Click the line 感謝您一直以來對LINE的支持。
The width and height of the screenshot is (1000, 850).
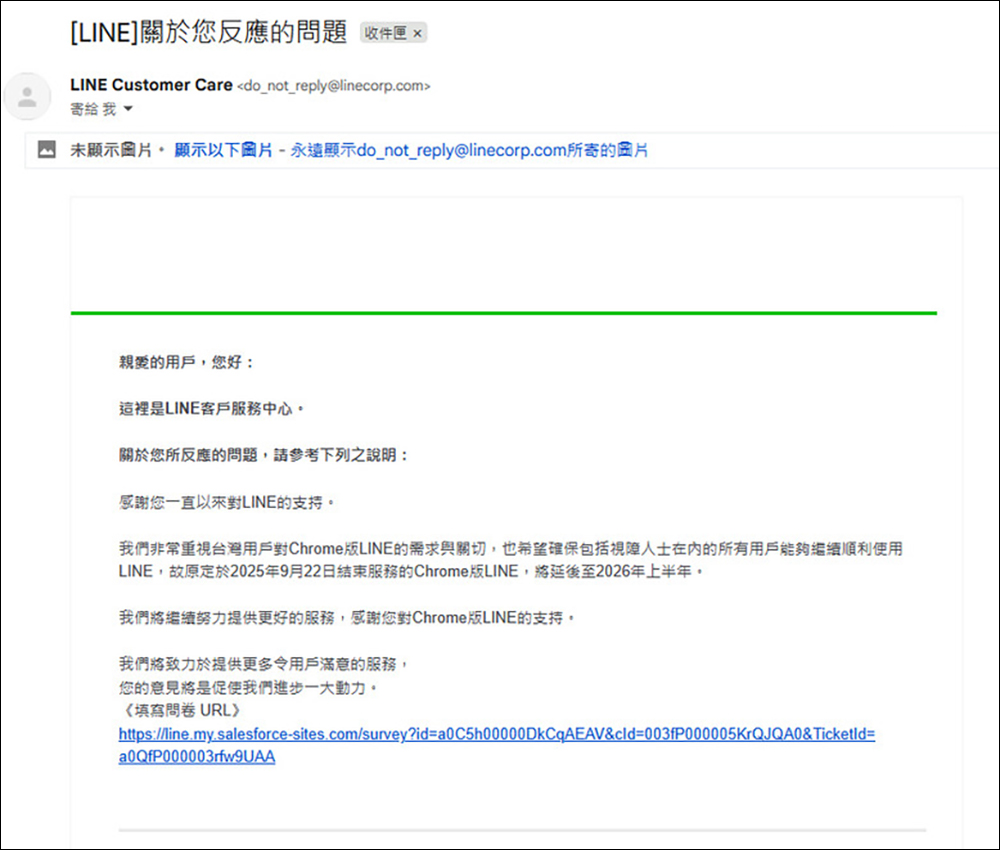(x=226, y=502)
